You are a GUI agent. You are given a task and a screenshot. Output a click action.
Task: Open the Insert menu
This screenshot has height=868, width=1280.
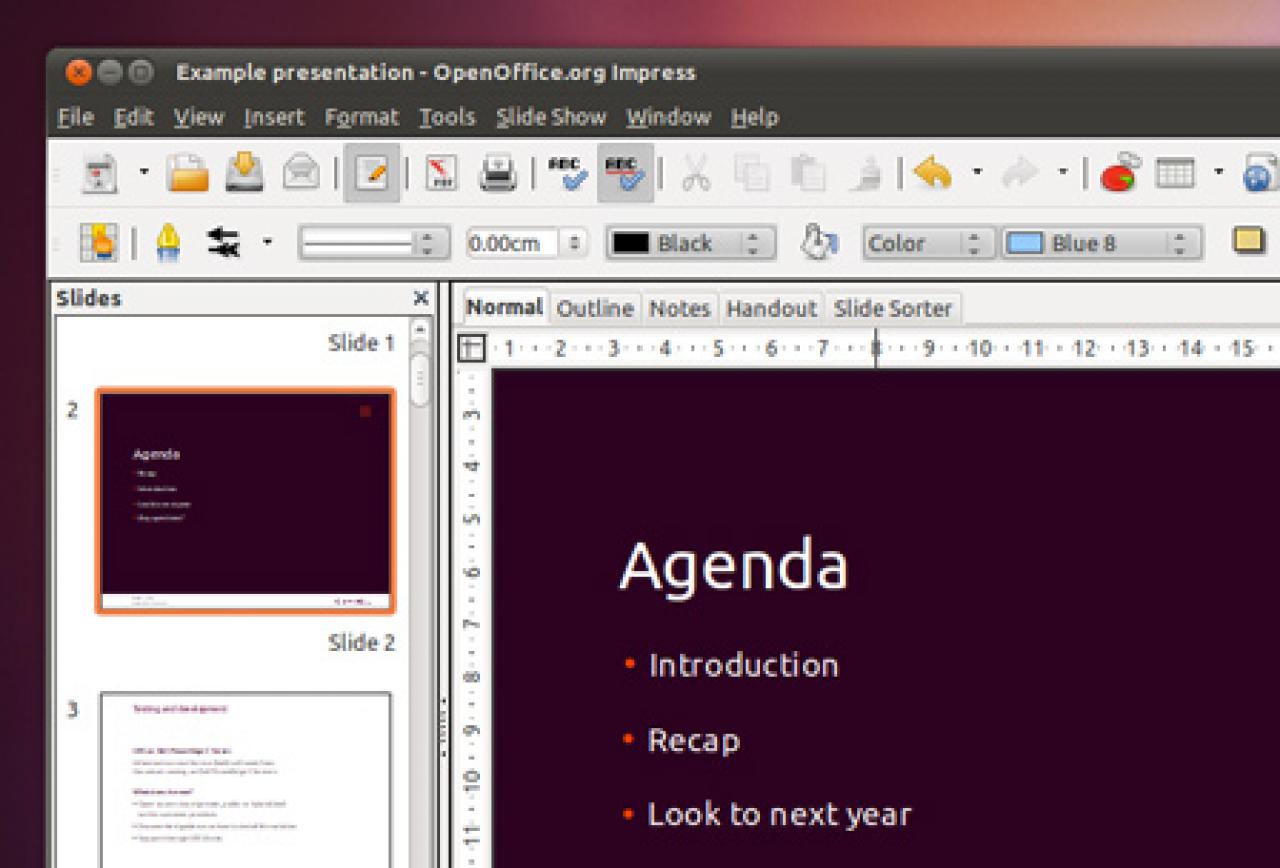pos(274,117)
